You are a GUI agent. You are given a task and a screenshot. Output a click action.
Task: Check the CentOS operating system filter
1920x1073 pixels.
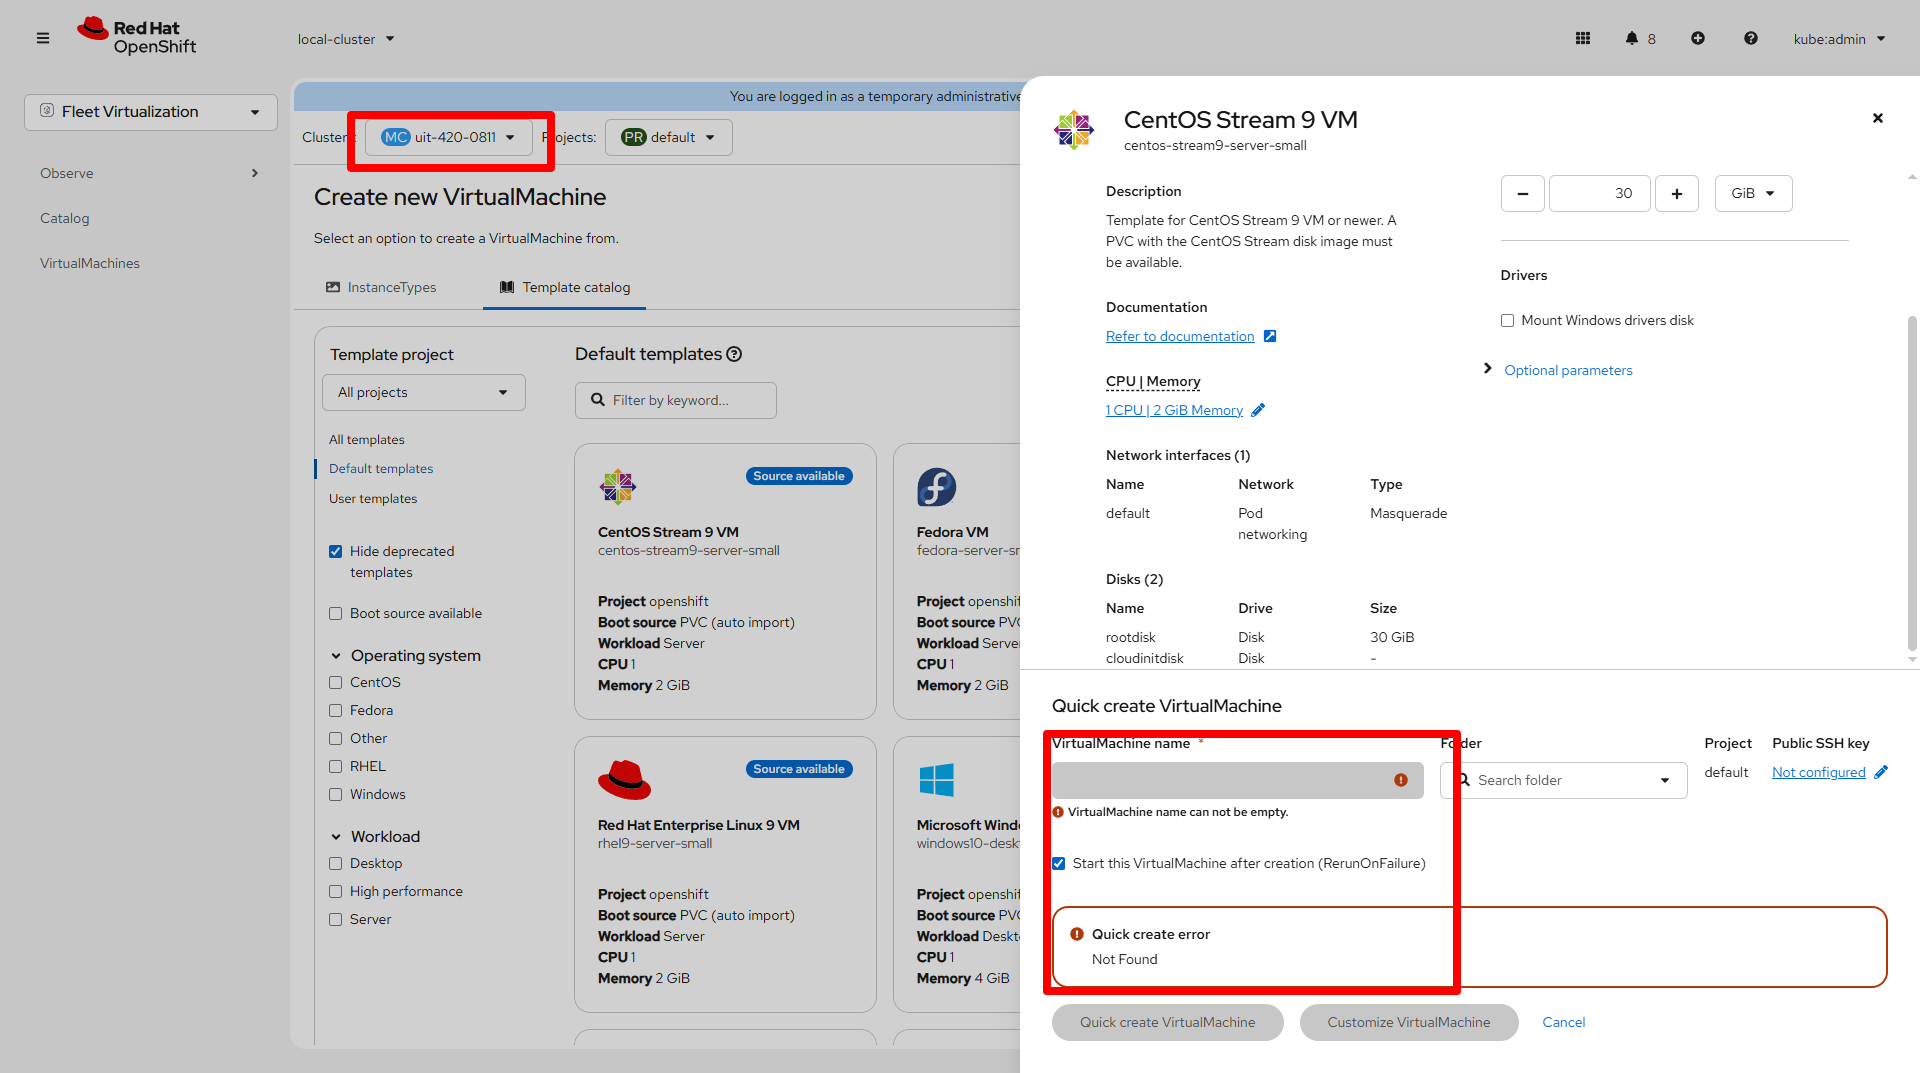(x=336, y=682)
